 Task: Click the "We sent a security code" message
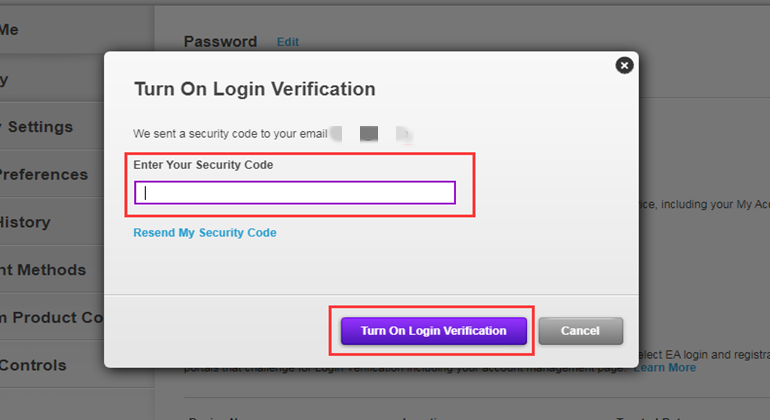click(231, 133)
